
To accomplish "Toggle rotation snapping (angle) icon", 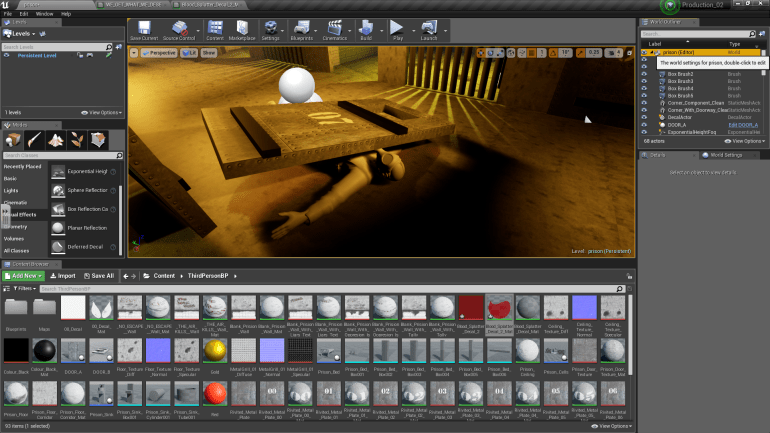I will point(553,53).
